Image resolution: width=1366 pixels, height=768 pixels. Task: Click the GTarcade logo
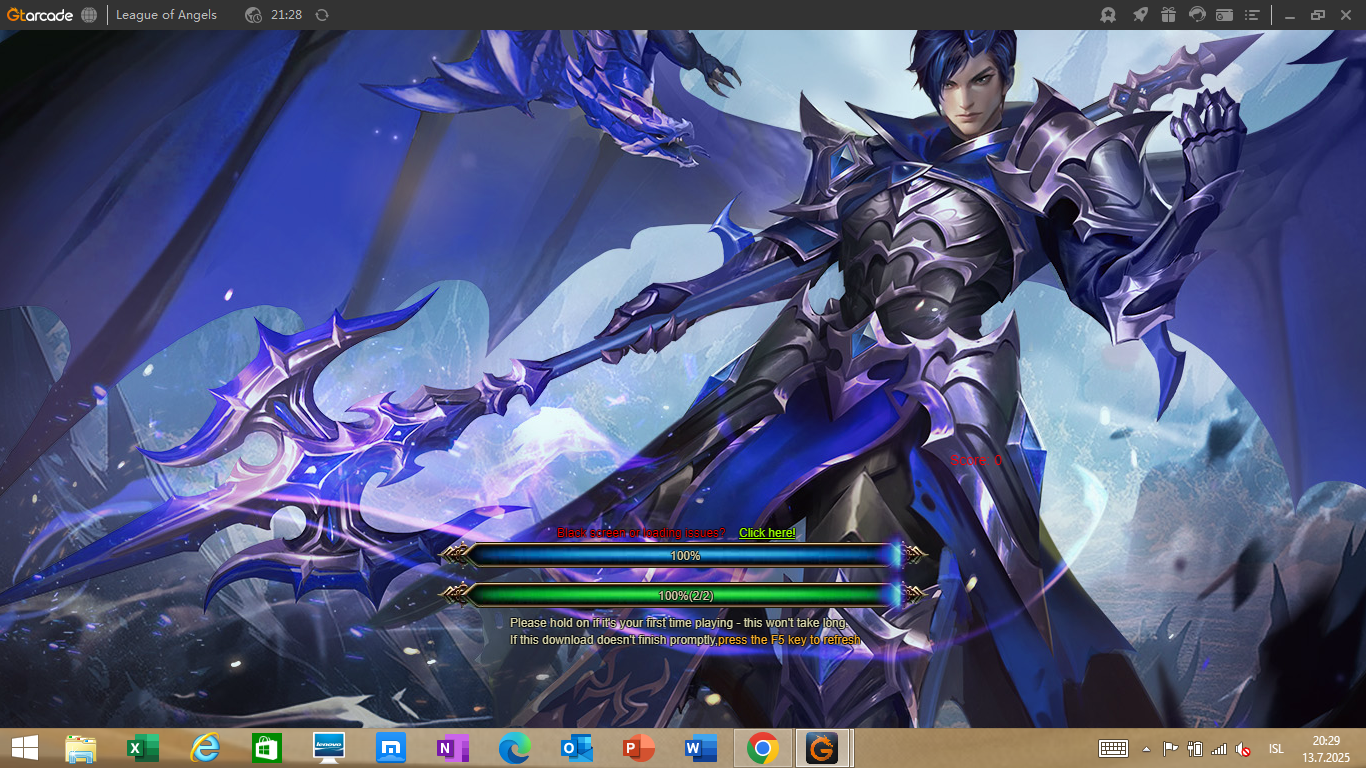pyautogui.click(x=39, y=15)
